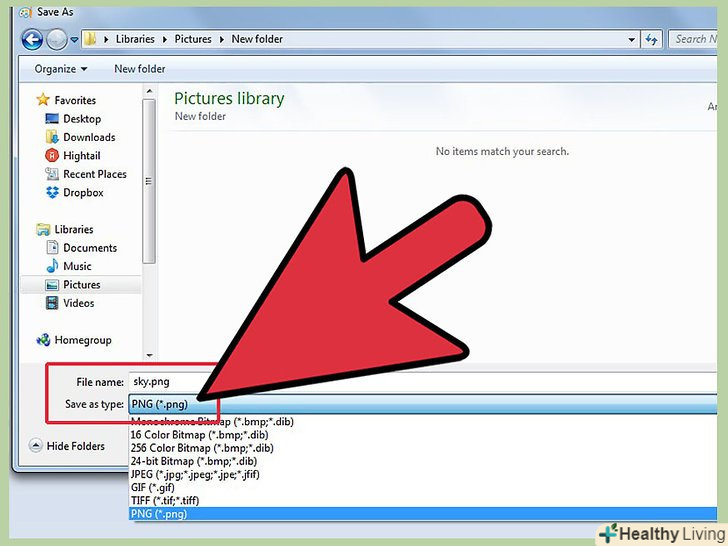This screenshot has width=728, height=546.
Task: Open Dropbox from the Favorites list
Action: 83,193
